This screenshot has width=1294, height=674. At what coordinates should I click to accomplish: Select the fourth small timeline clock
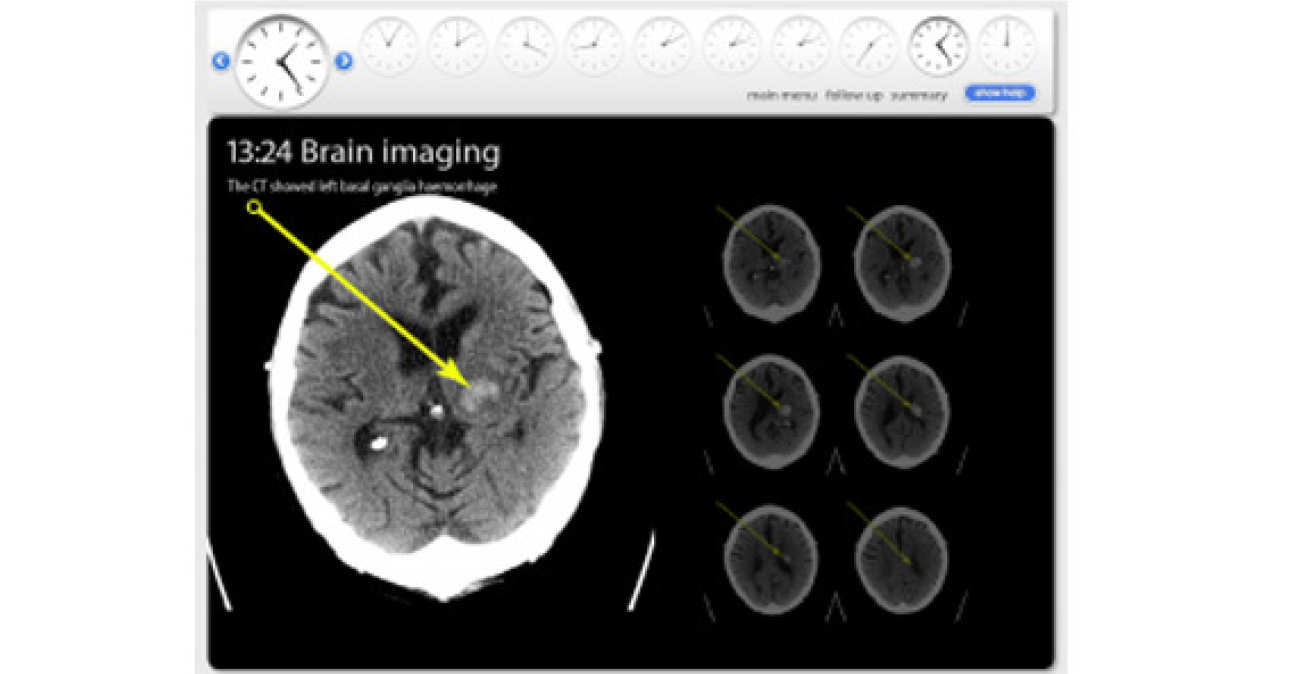click(594, 46)
